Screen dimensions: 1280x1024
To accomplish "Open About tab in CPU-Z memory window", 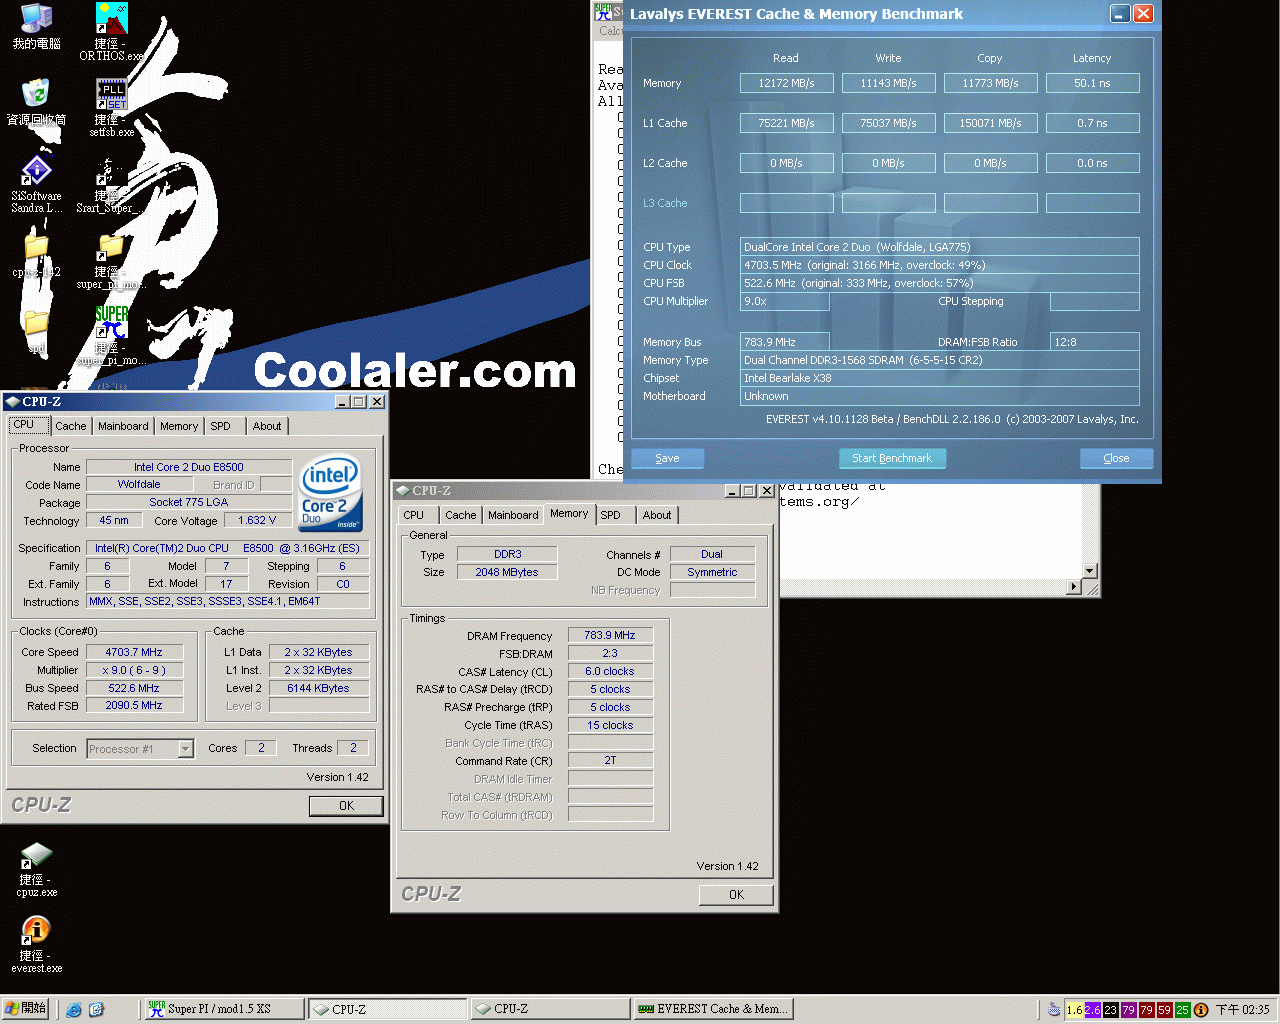I will pos(657,515).
